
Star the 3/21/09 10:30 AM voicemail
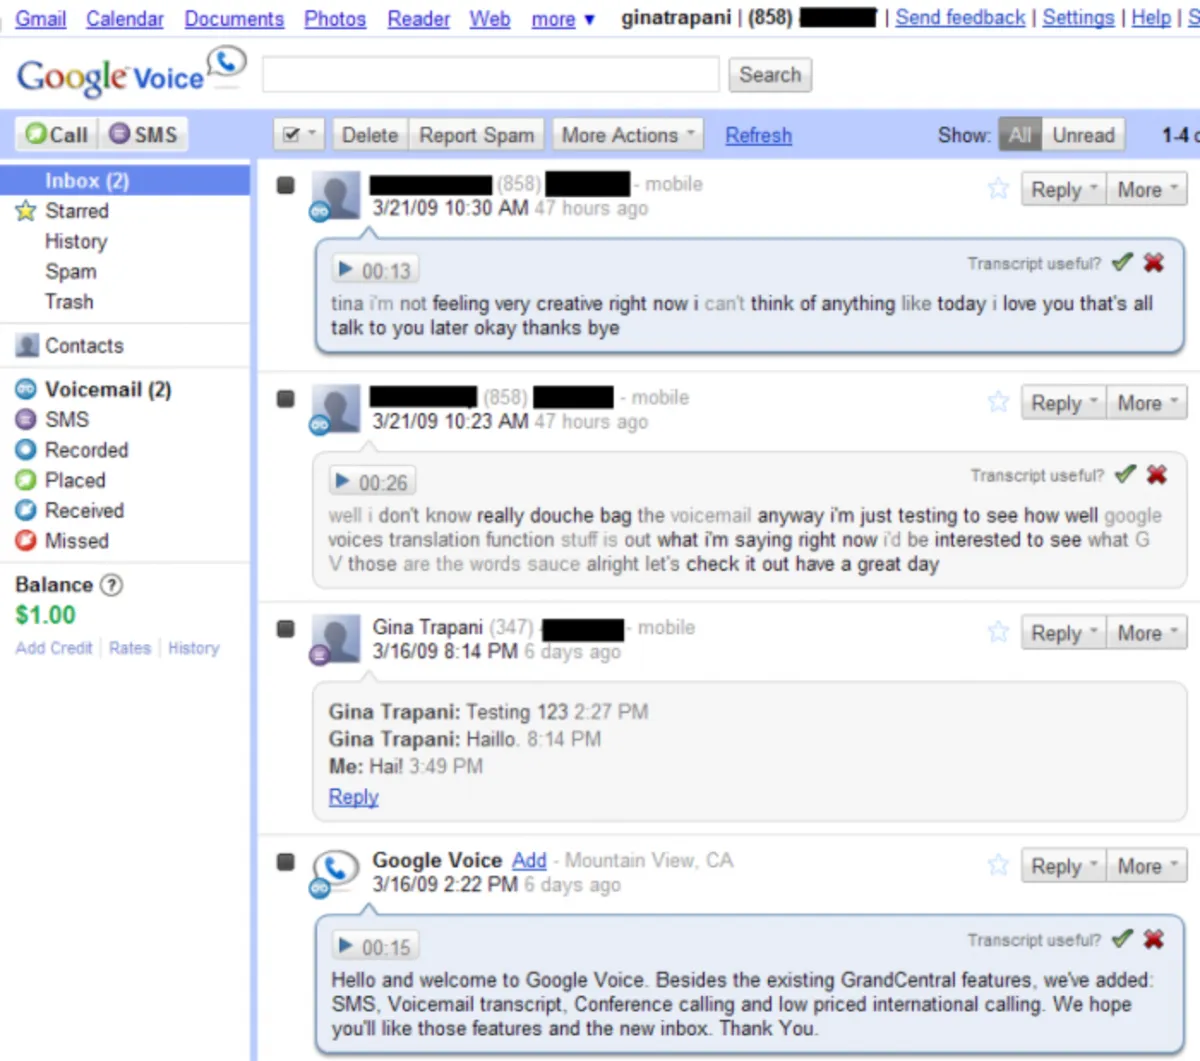pos(998,188)
